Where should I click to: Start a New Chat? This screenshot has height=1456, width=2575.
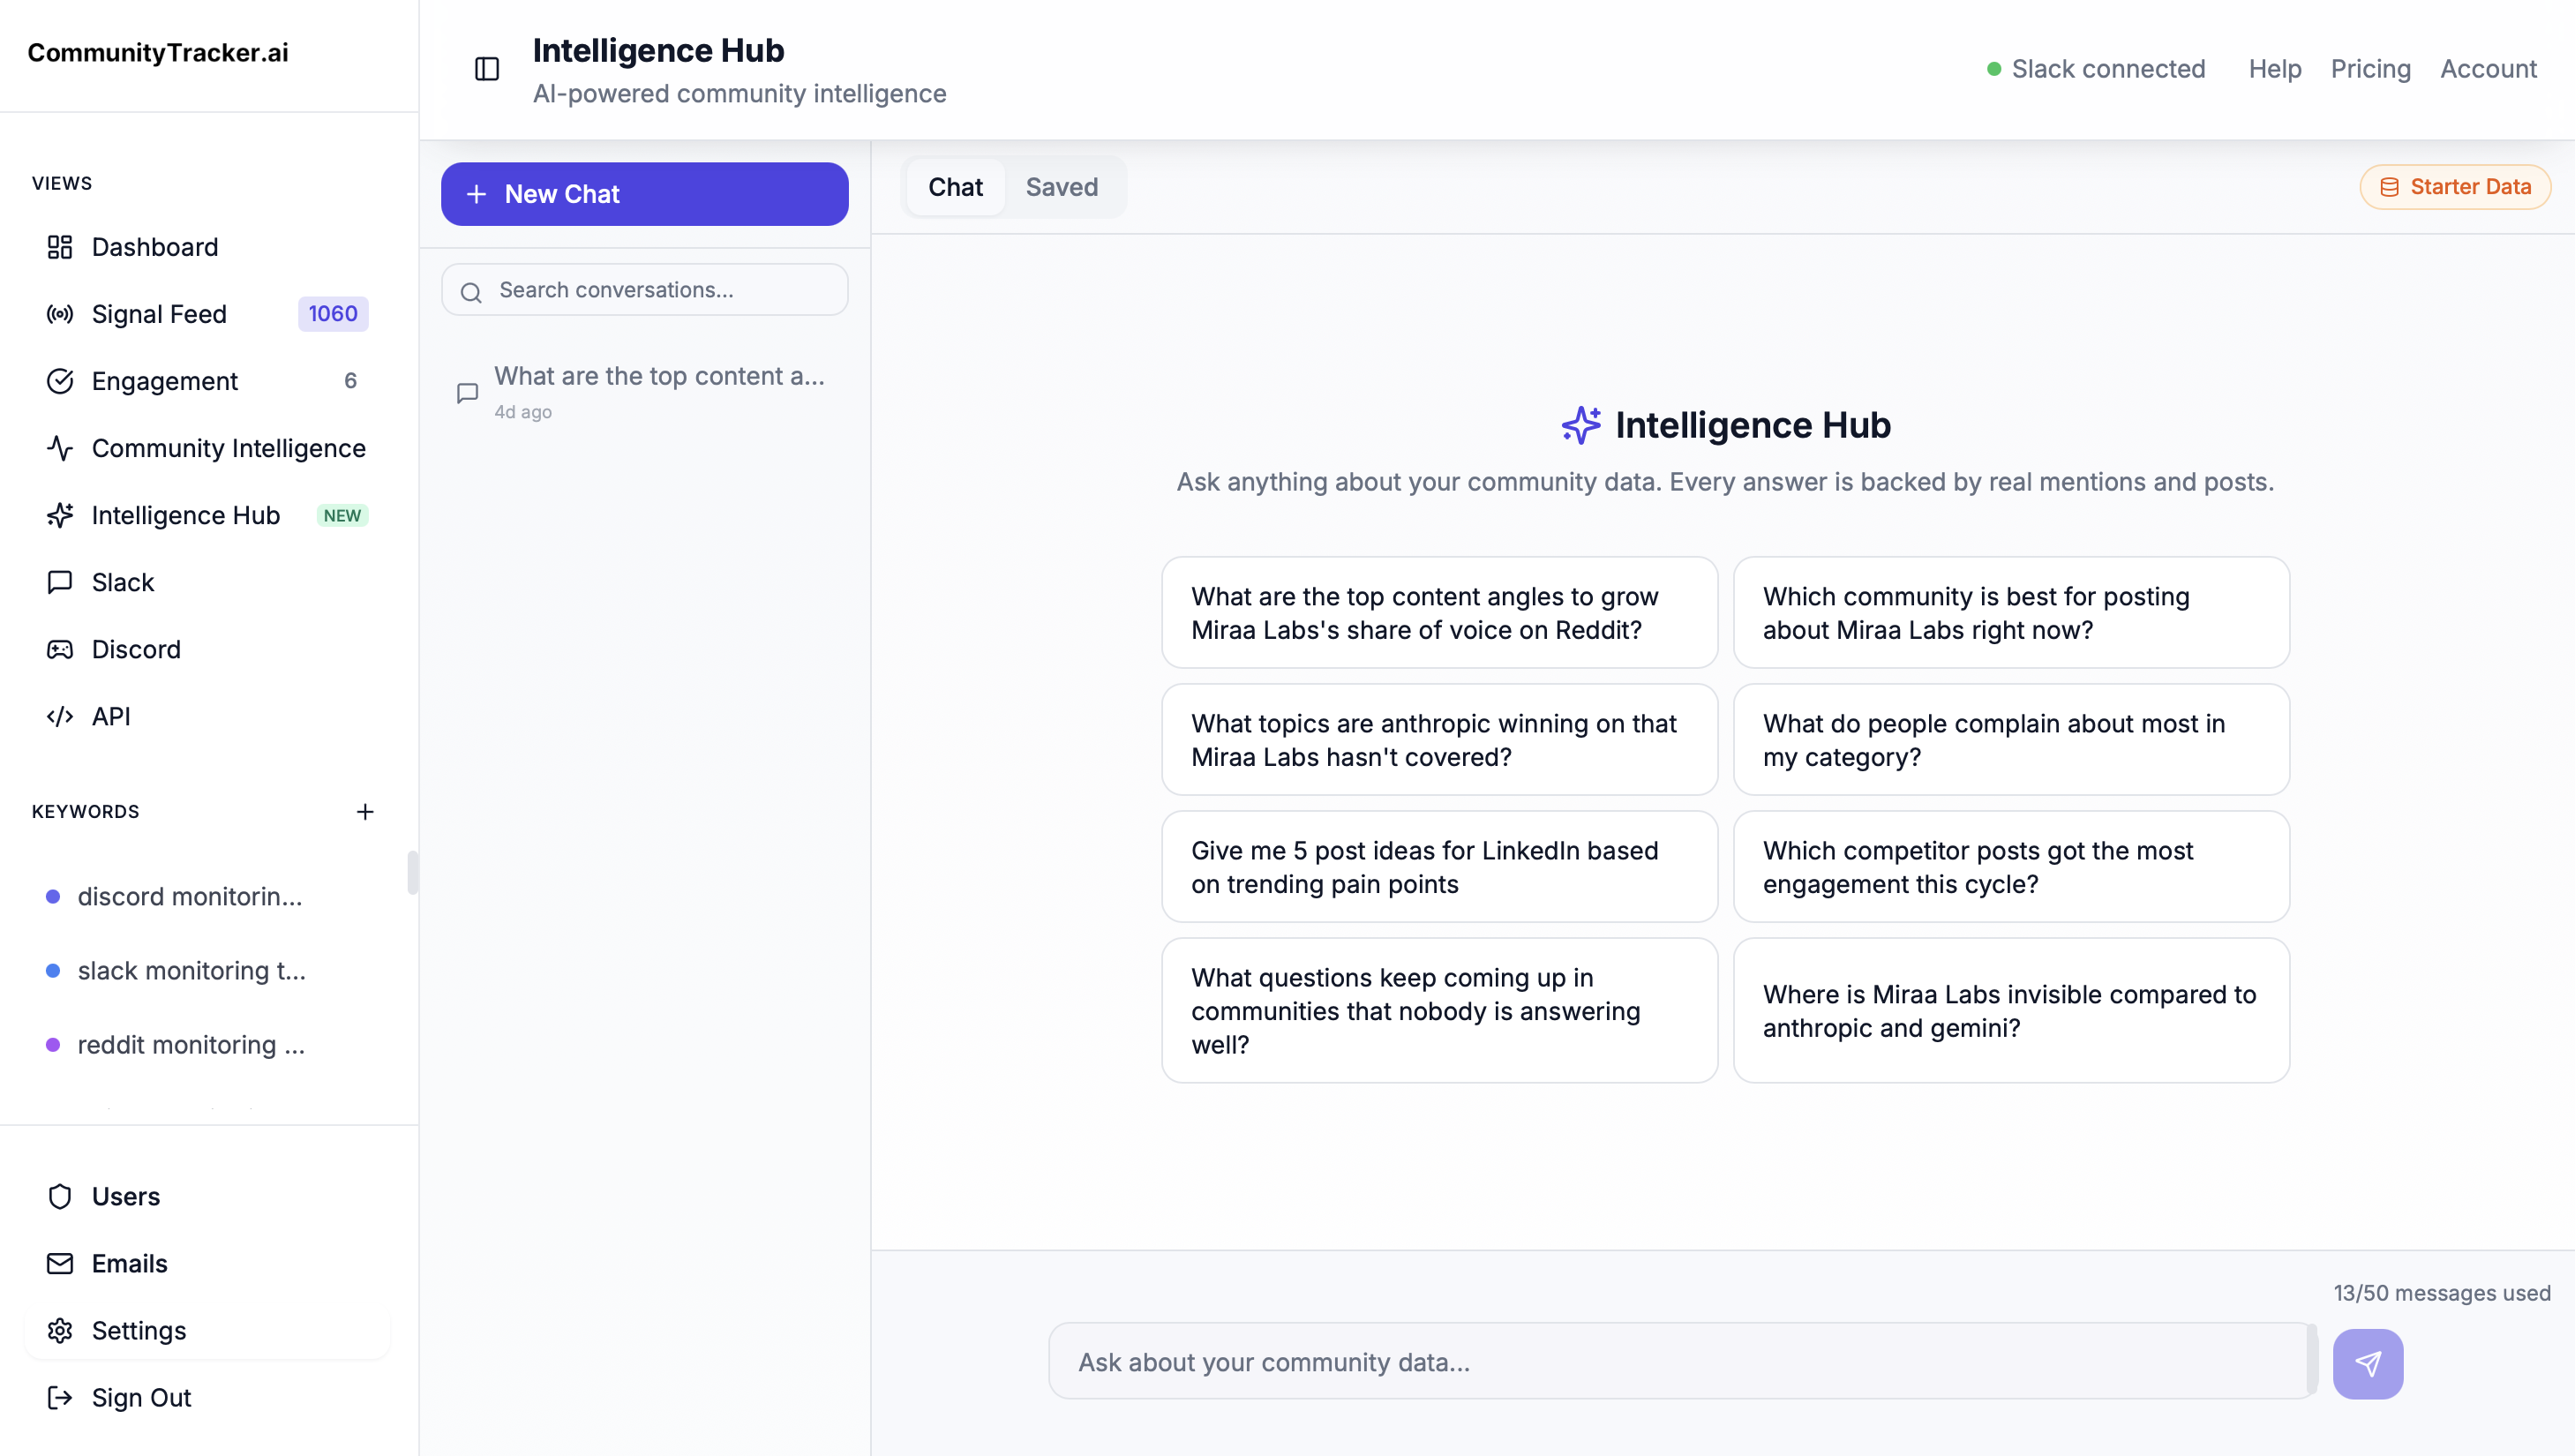pos(644,194)
